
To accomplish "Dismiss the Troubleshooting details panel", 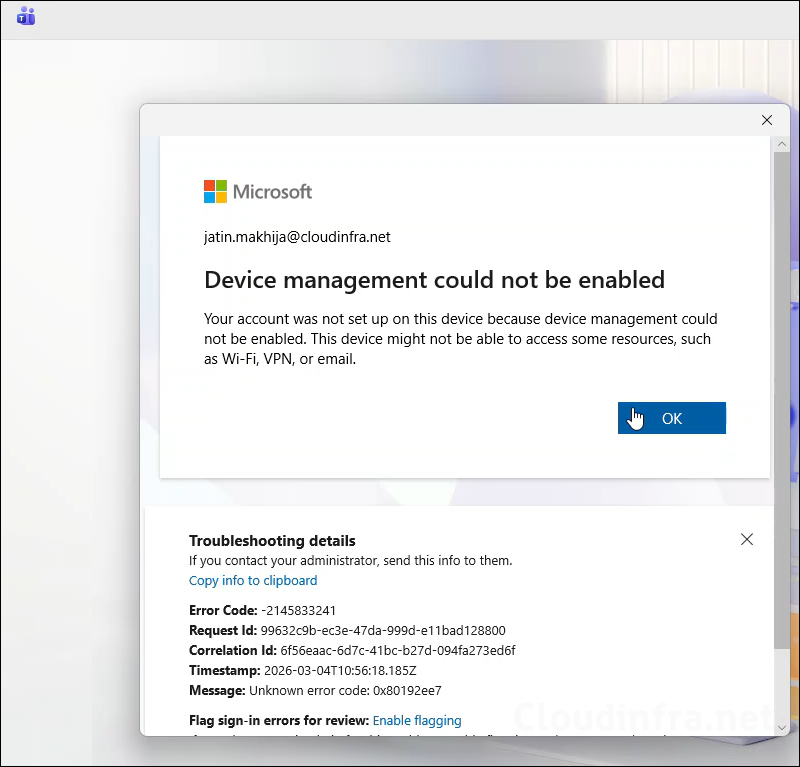I will pos(747,539).
